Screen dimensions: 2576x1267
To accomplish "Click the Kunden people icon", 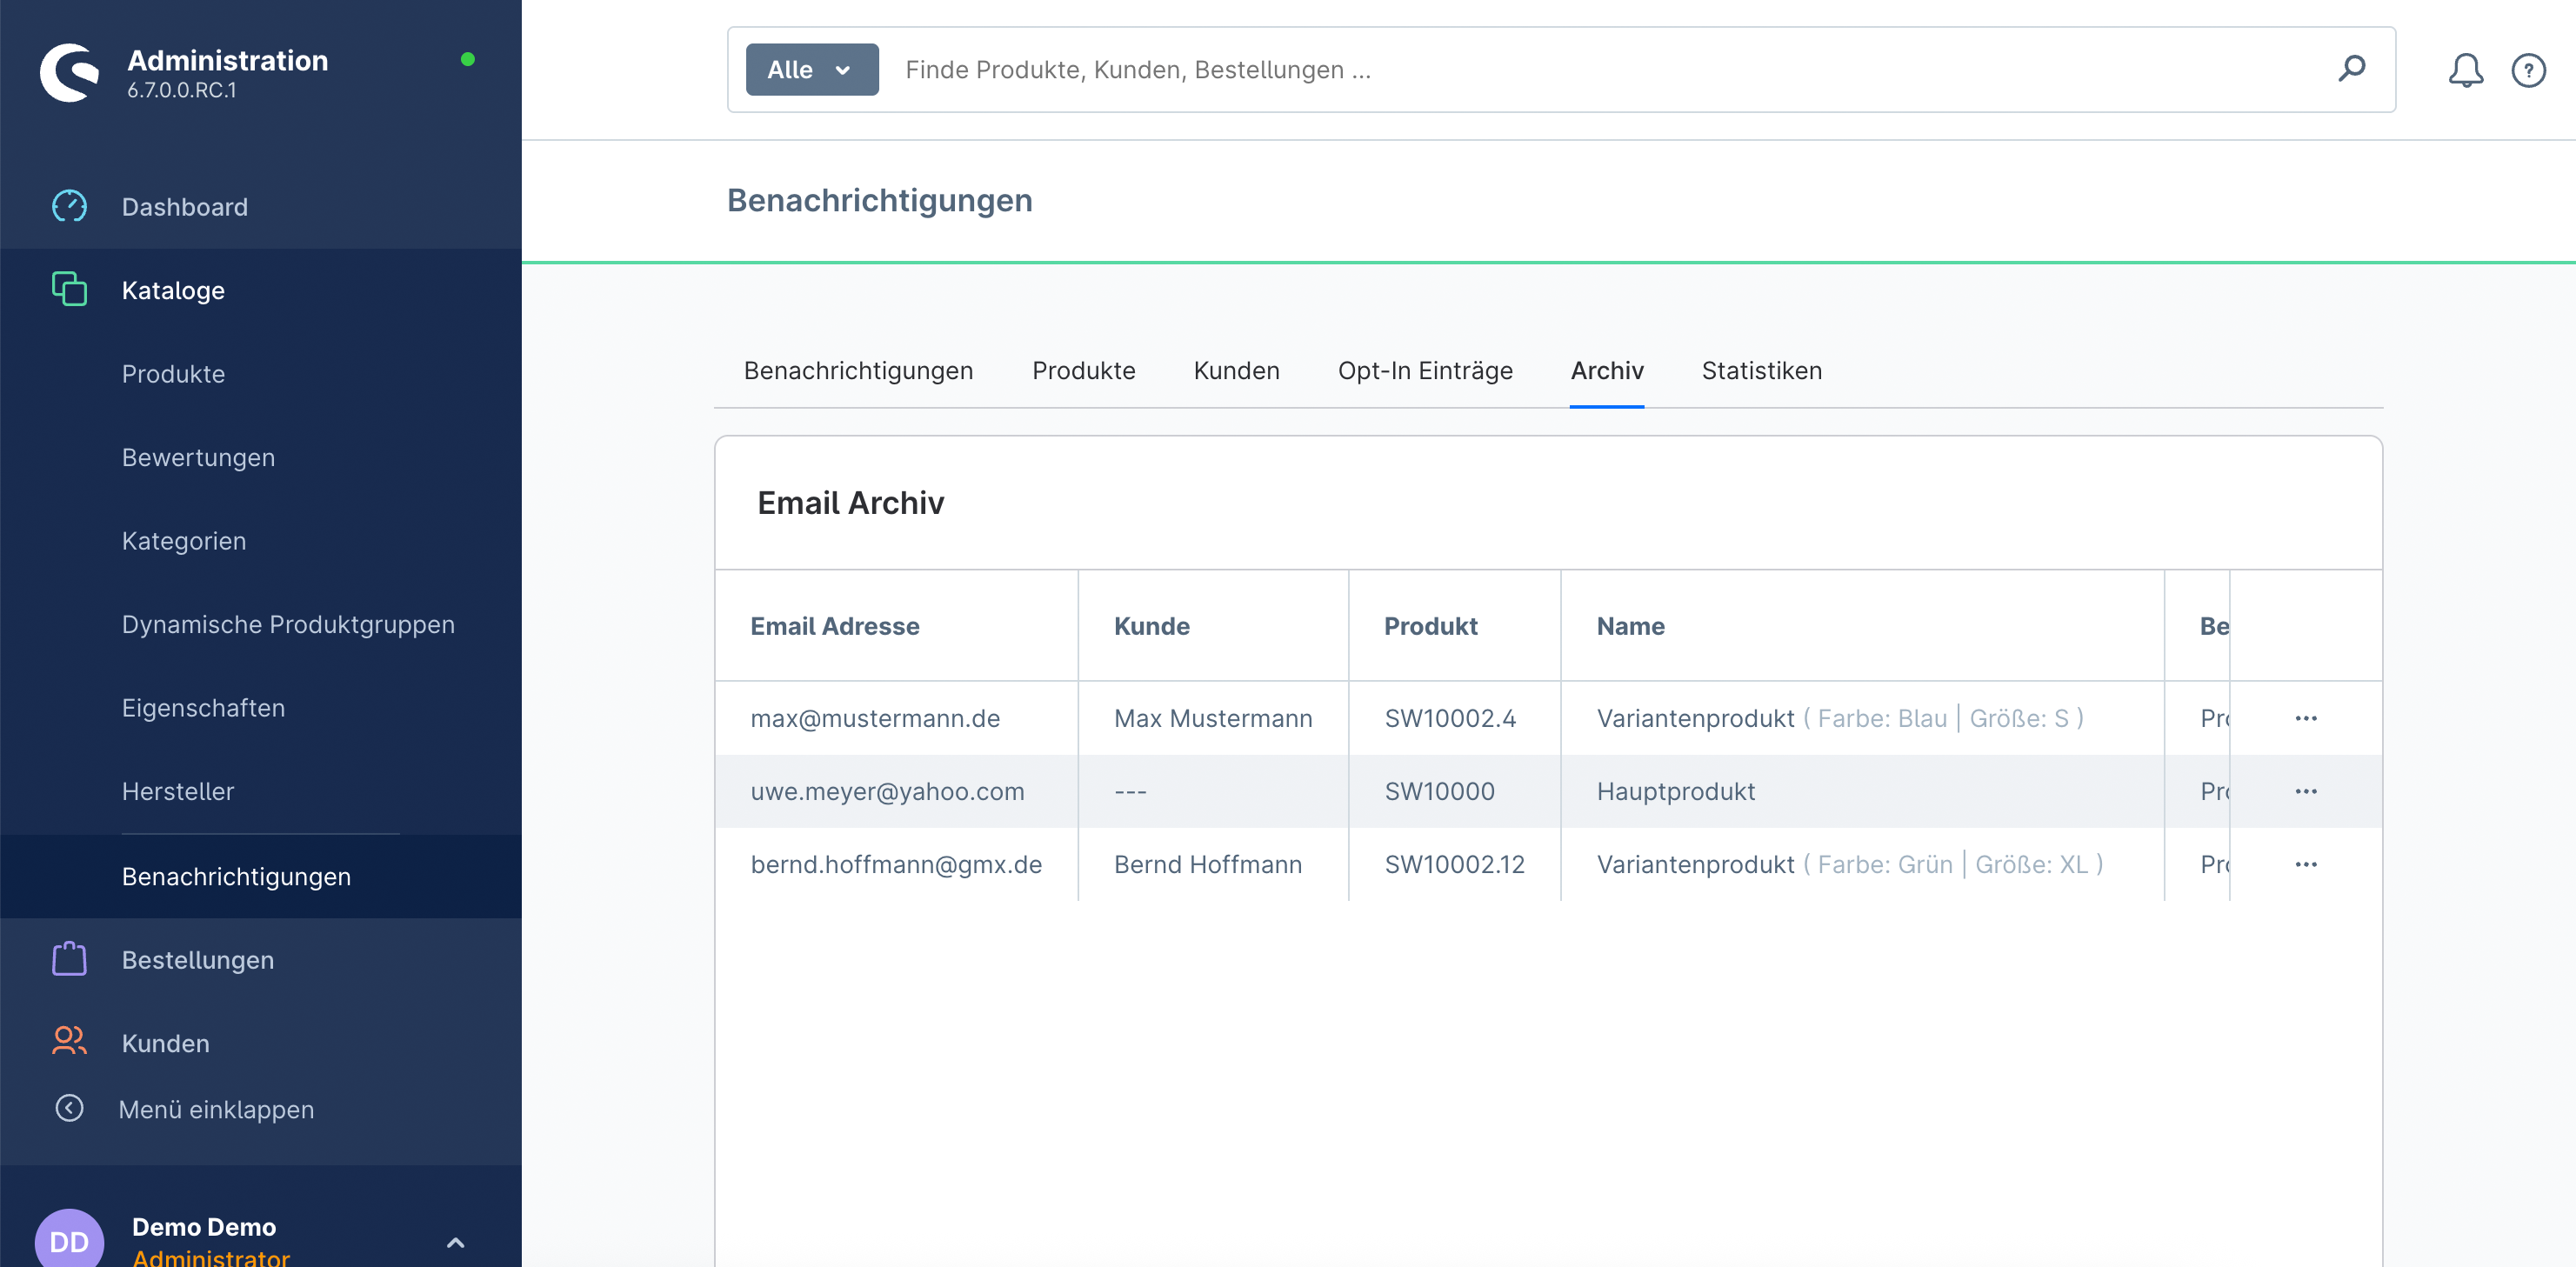I will (69, 1042).
